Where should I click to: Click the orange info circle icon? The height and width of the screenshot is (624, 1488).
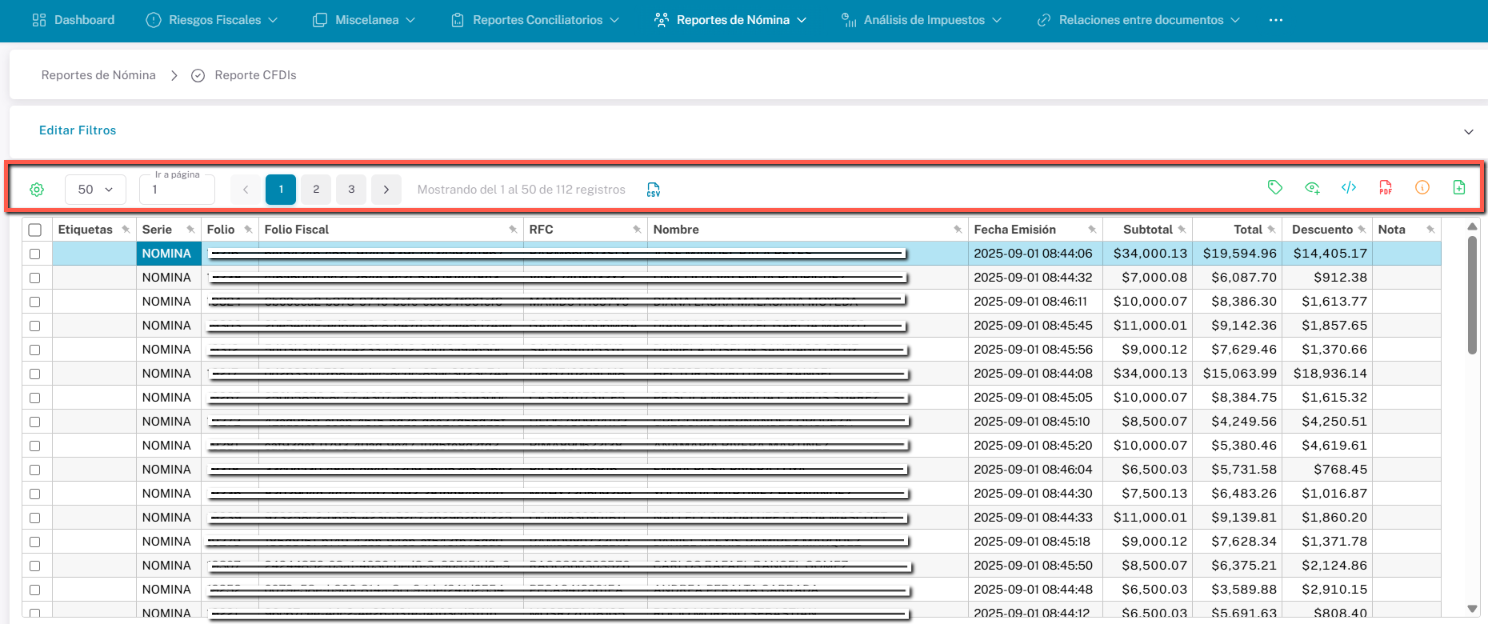pos(1422,187)
